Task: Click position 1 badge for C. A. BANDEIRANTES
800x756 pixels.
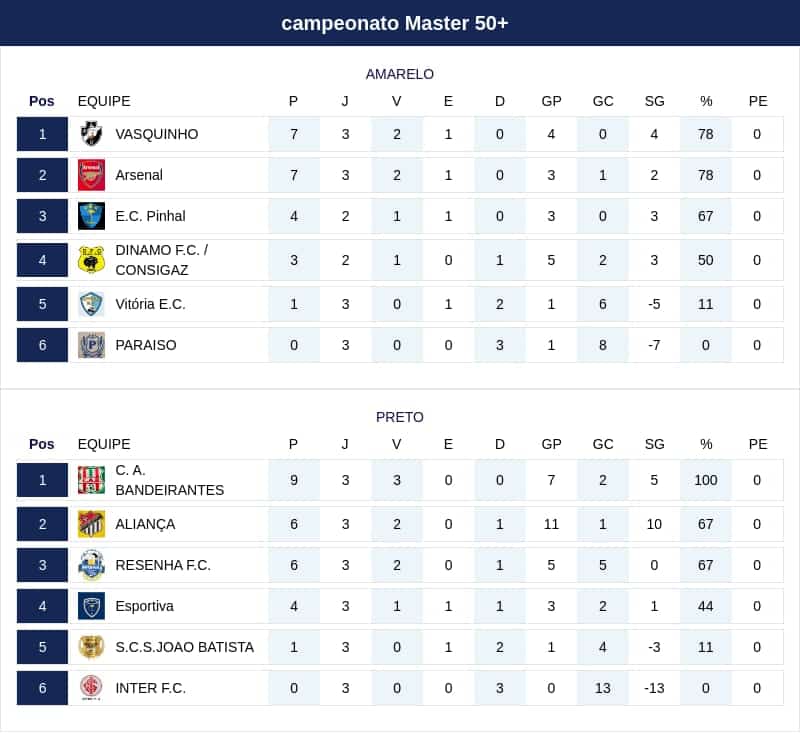Action: (42, 480)
